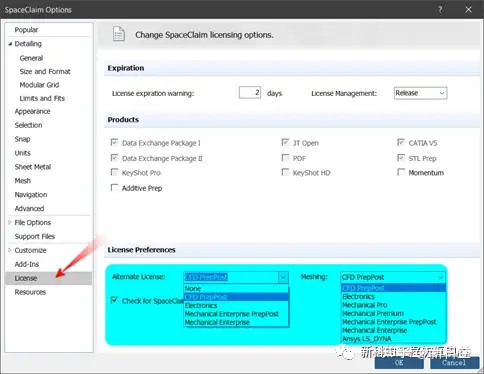Choose highlighted CFD PrepPost in Meshing list
The width and height of the screenshot is (484, 374).
pos(393,288)
